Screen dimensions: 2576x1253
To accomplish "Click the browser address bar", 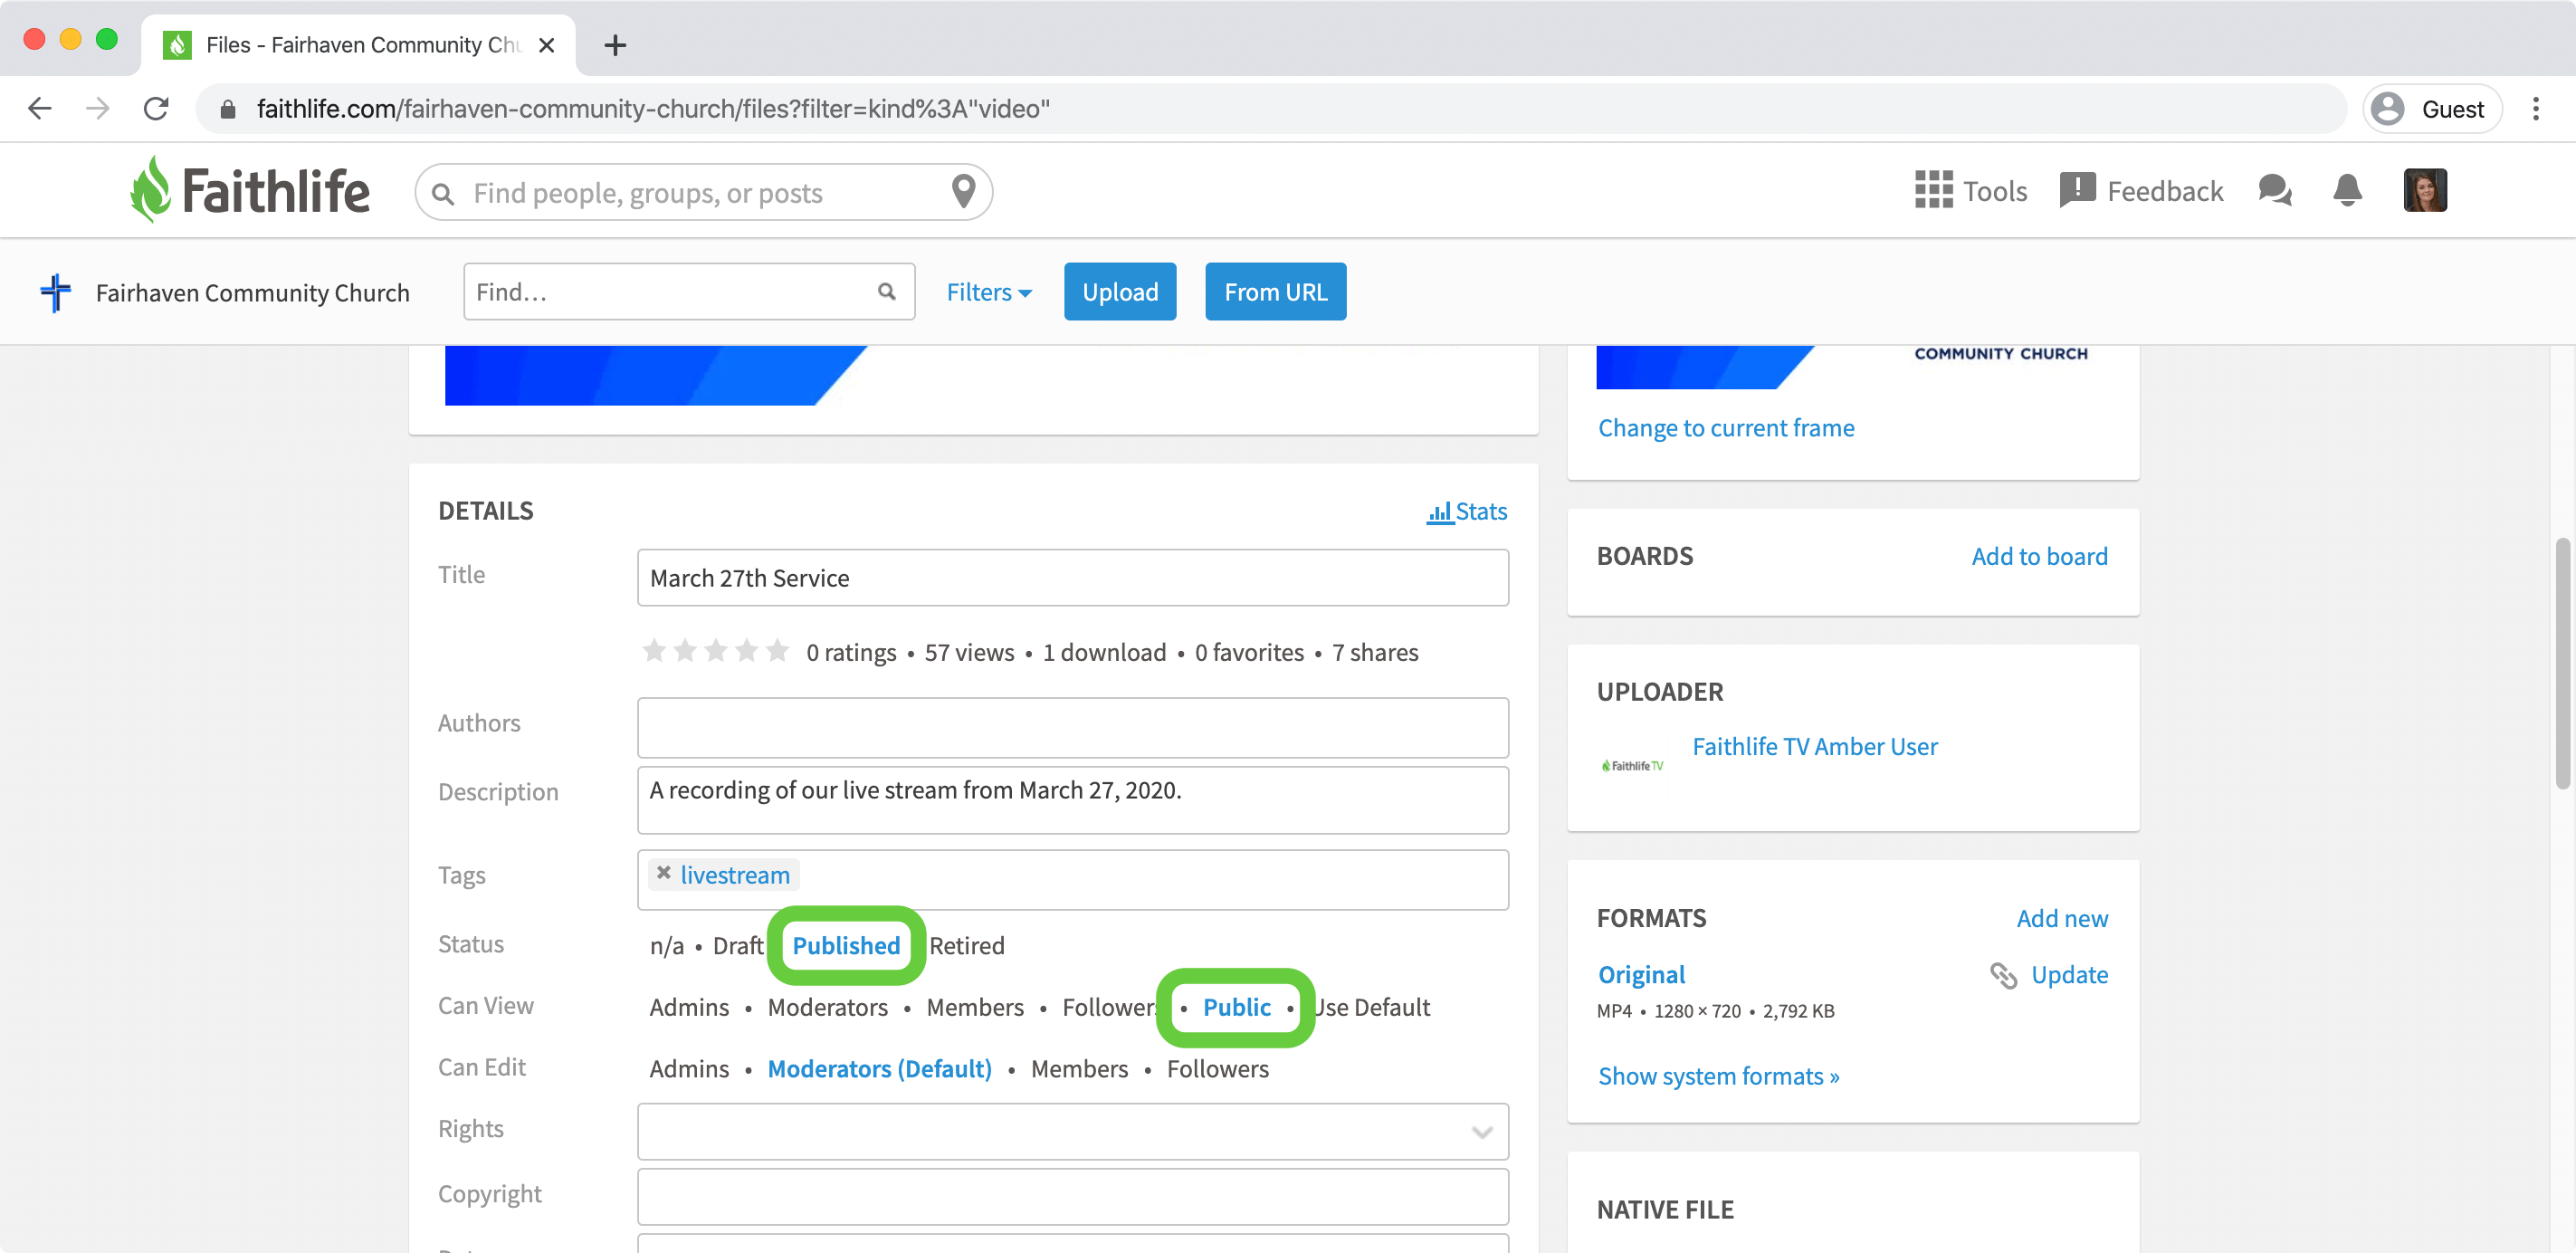I will (x=1270, y=109).
